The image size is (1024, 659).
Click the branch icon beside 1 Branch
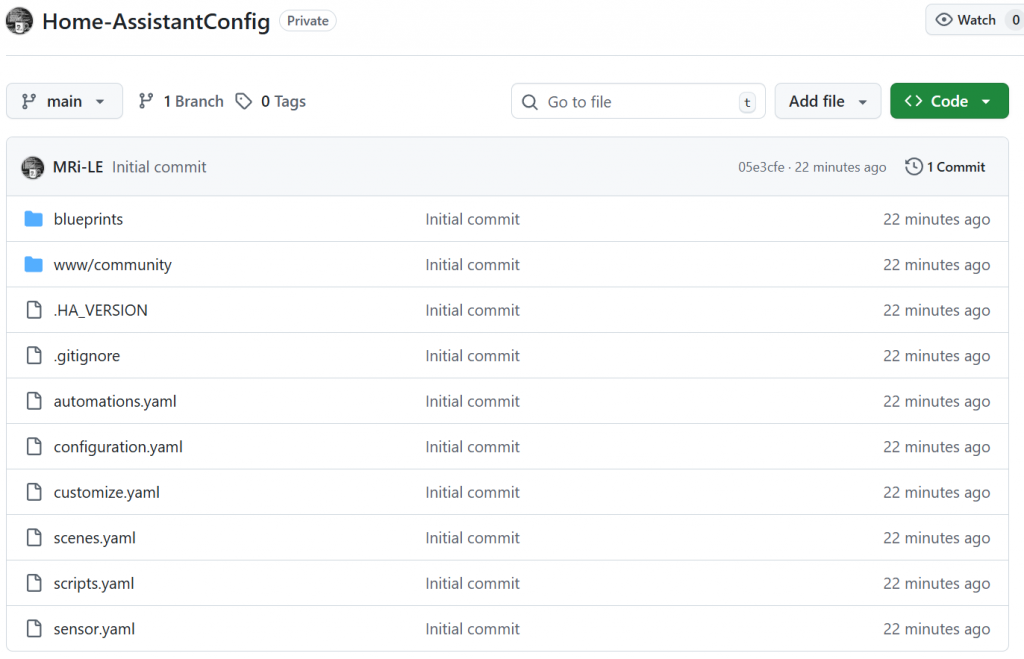[146, 101]
